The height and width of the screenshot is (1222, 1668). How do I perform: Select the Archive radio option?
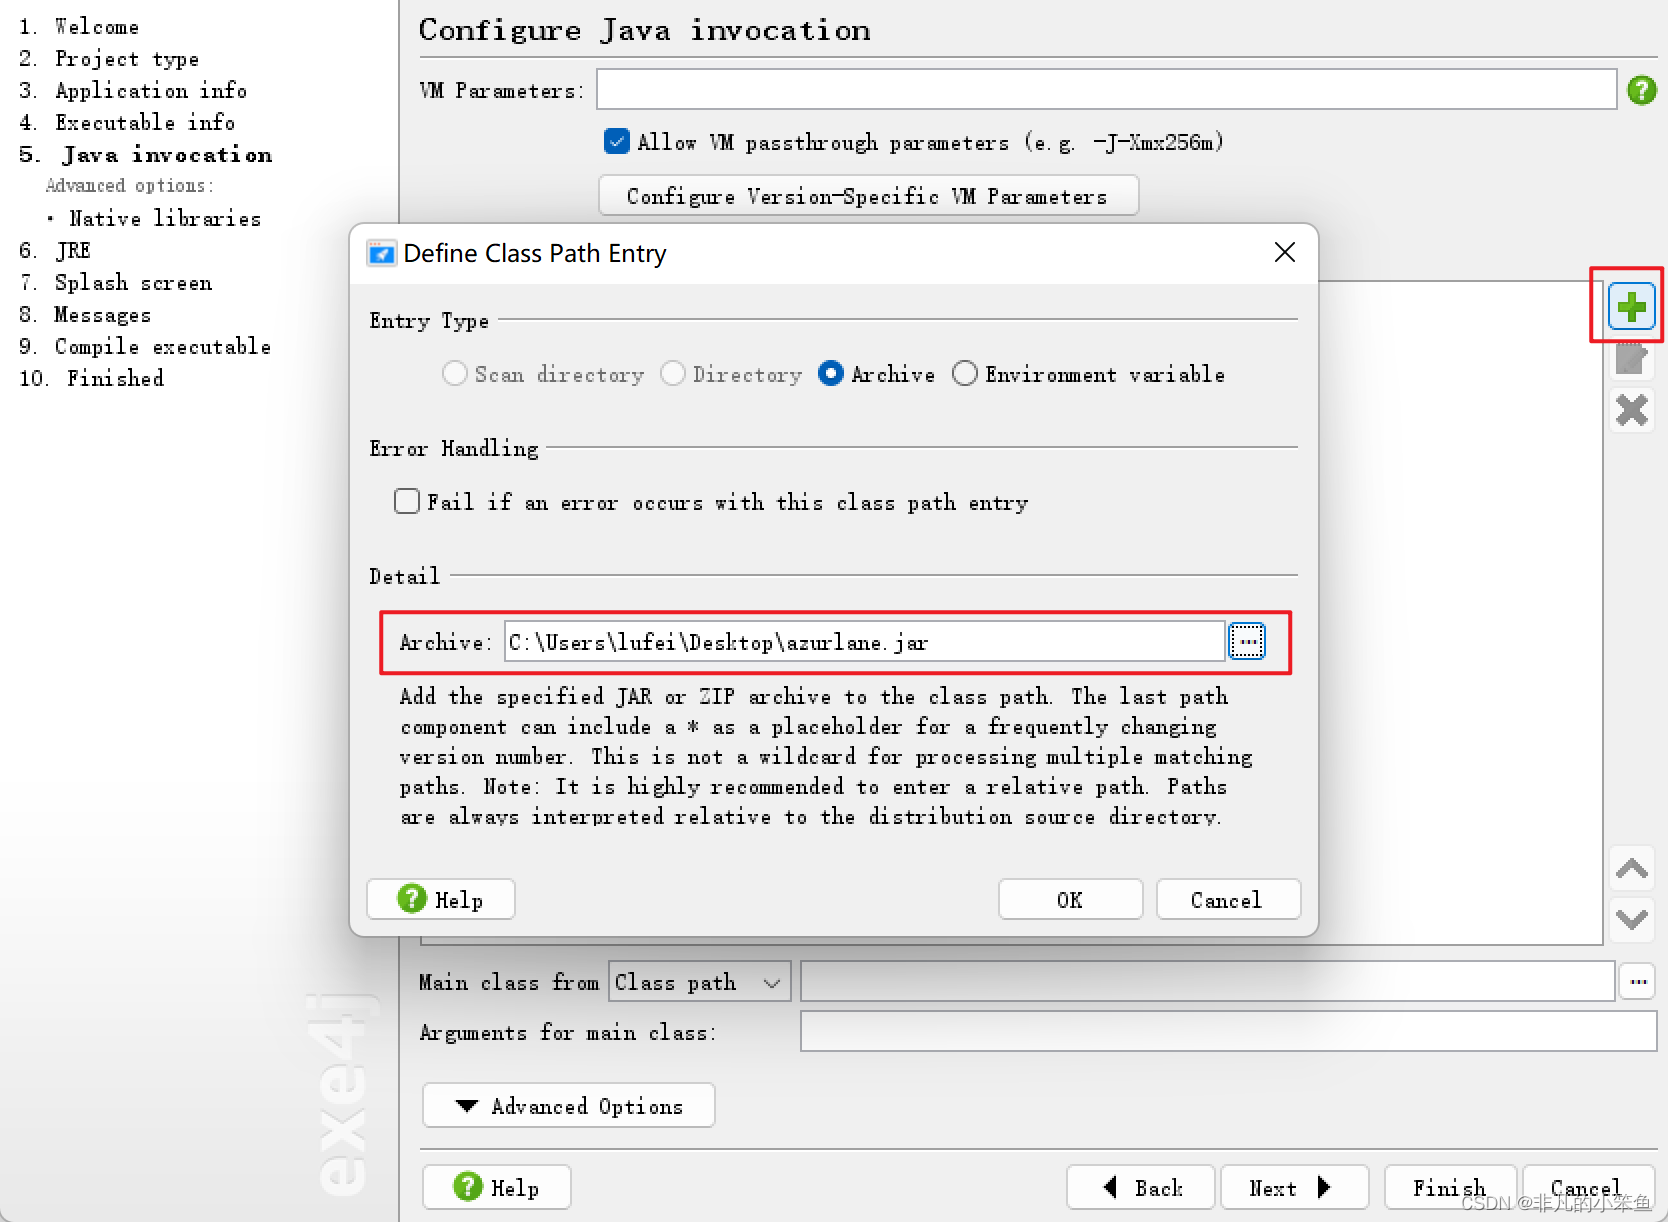click(x=830, y=374)
